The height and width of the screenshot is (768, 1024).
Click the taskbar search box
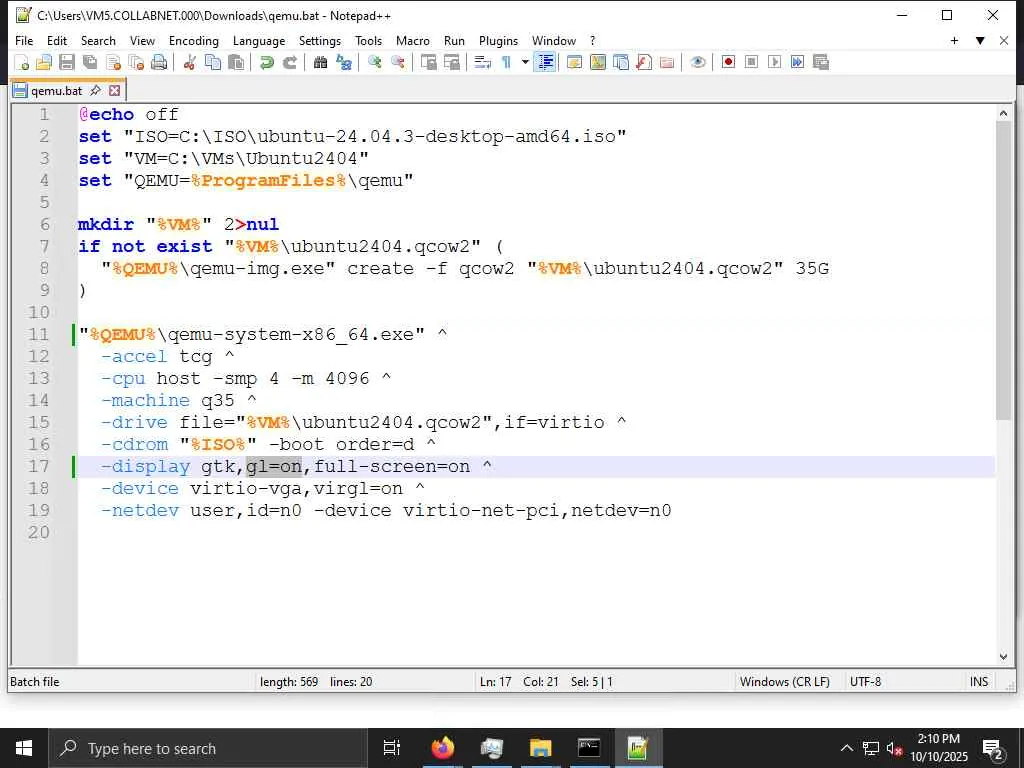208,748
